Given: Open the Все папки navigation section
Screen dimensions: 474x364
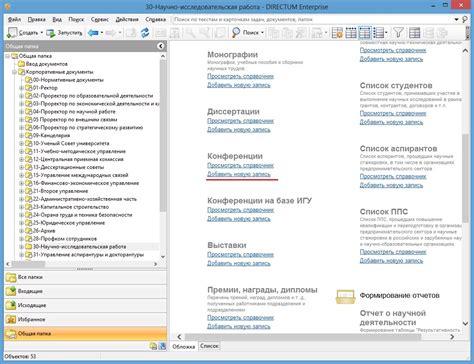Looking at the screenshot, I should [x=85, y=277].
